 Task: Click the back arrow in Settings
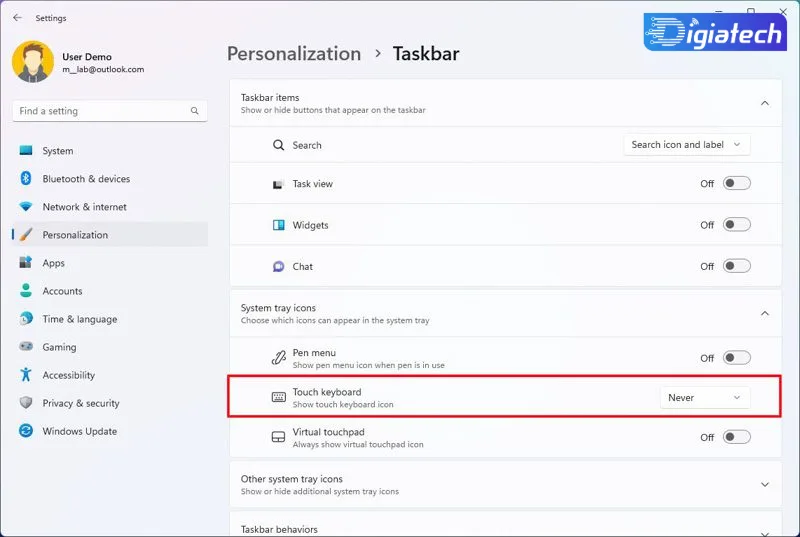click(17, 17)
